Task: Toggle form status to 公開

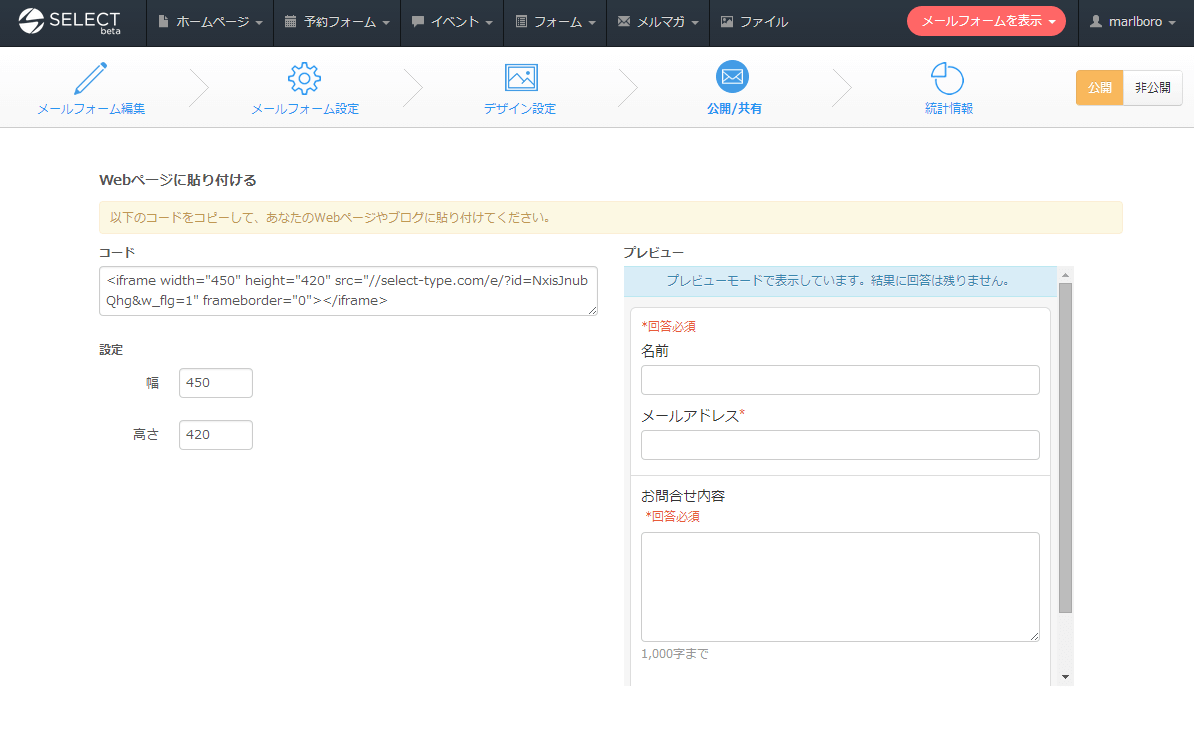Action: coord(1099,88)
